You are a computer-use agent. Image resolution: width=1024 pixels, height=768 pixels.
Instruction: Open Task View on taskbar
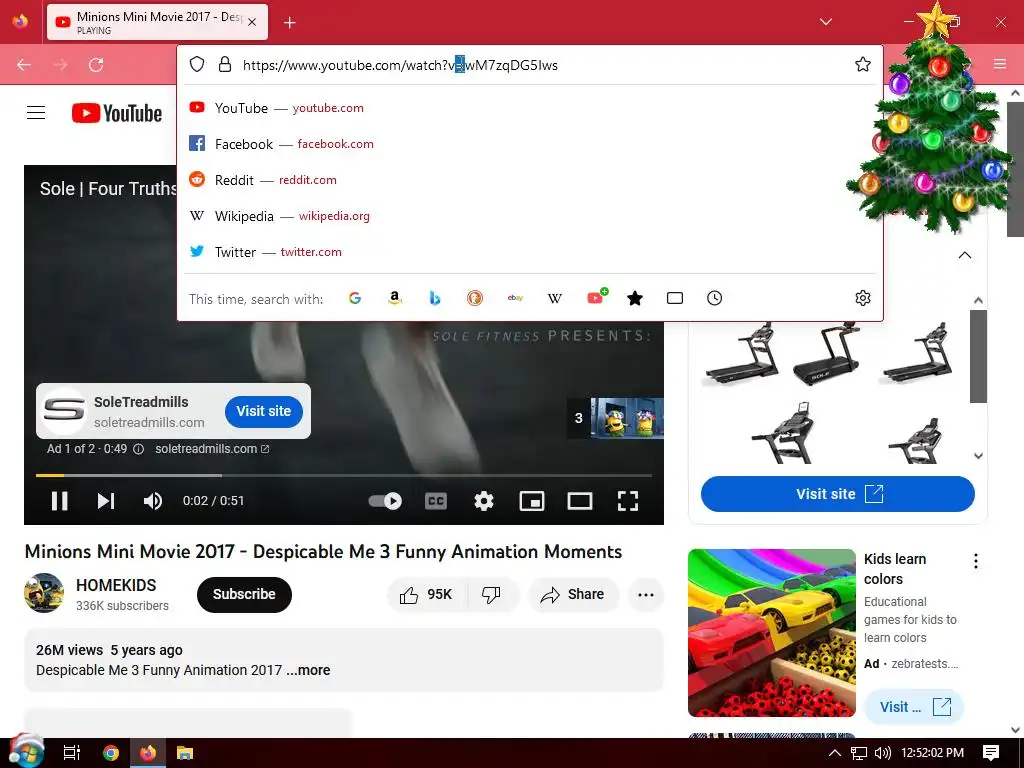(x=72, y=753)
